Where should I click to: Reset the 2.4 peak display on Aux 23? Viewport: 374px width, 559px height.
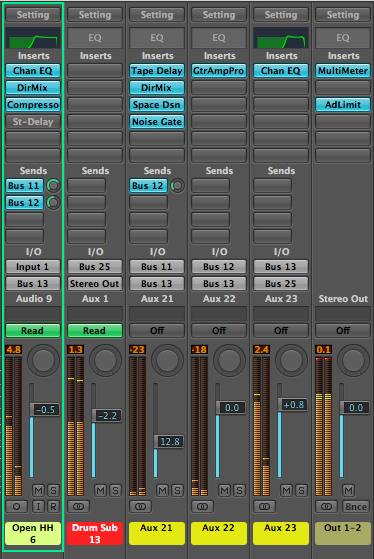[262, 349]
